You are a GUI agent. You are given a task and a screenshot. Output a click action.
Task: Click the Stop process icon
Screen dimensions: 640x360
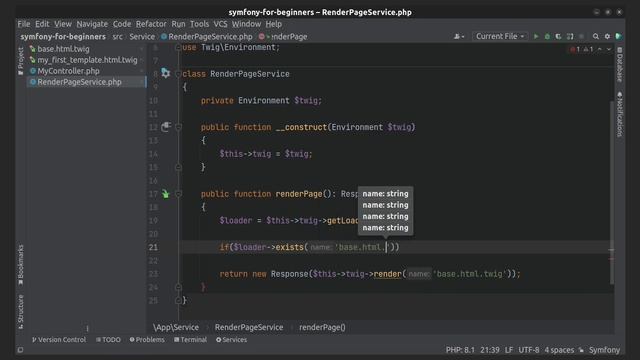[581, 37]
